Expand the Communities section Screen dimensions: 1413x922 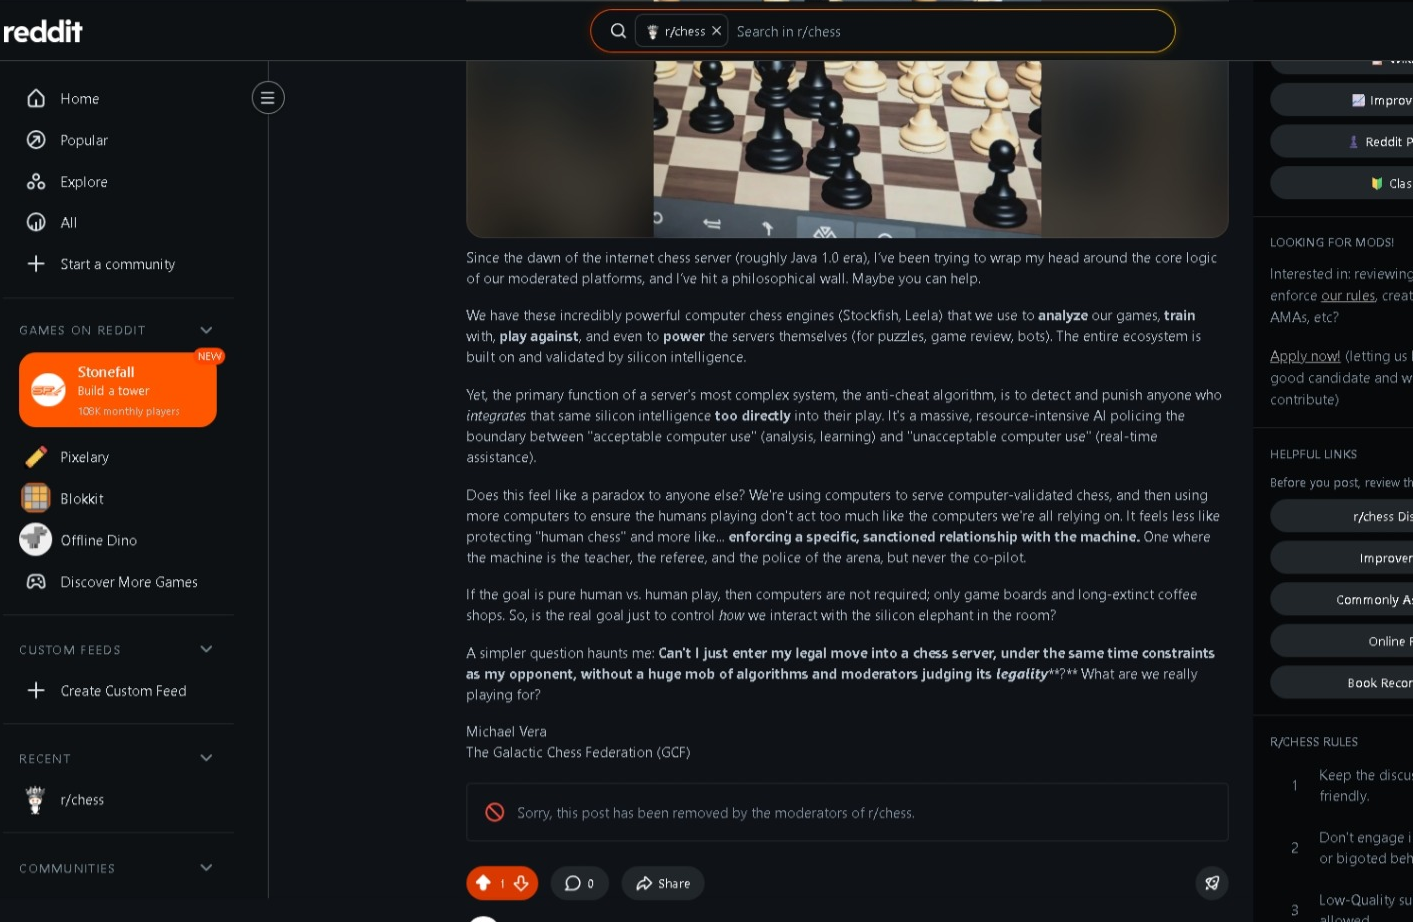[206, 867]
